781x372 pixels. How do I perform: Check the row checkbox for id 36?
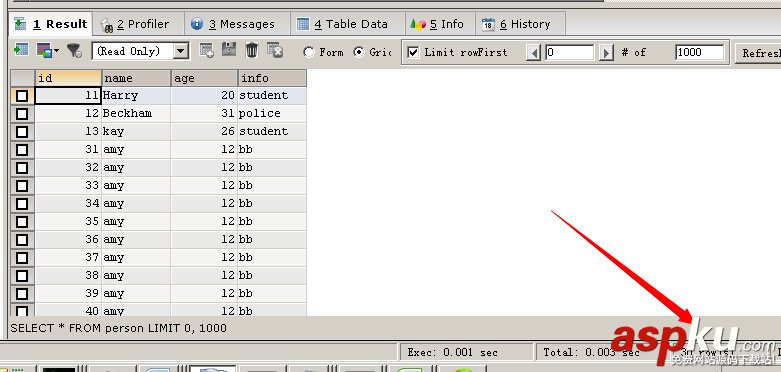pos(22,240)
